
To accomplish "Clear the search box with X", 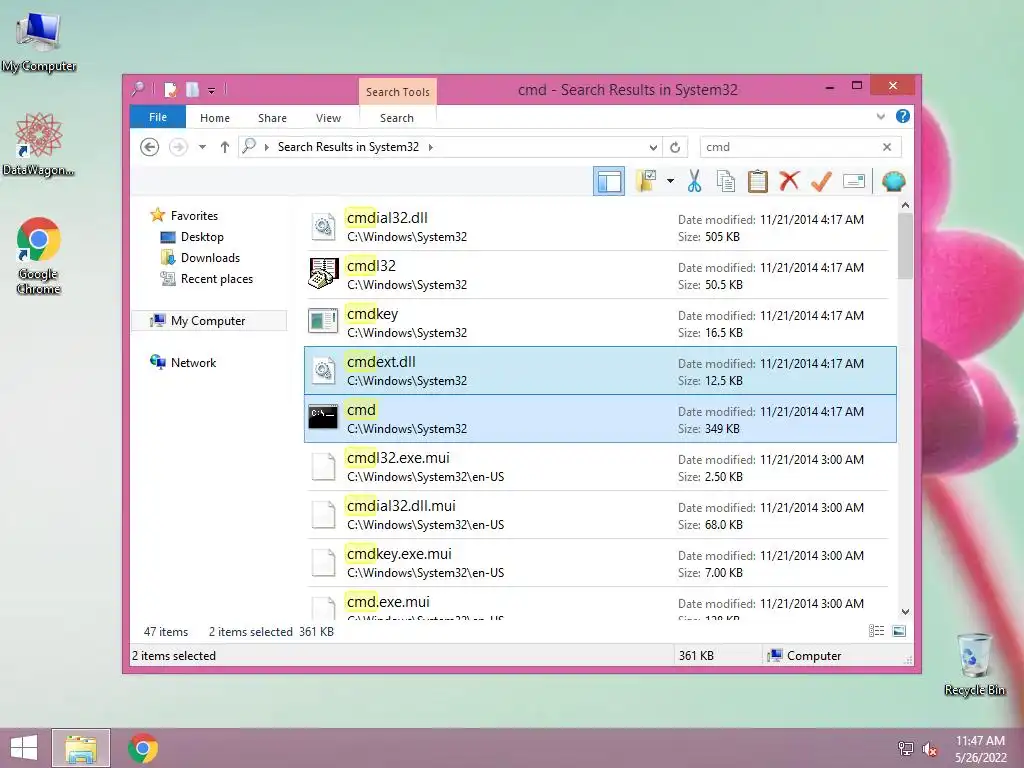I will coord(887,147).
